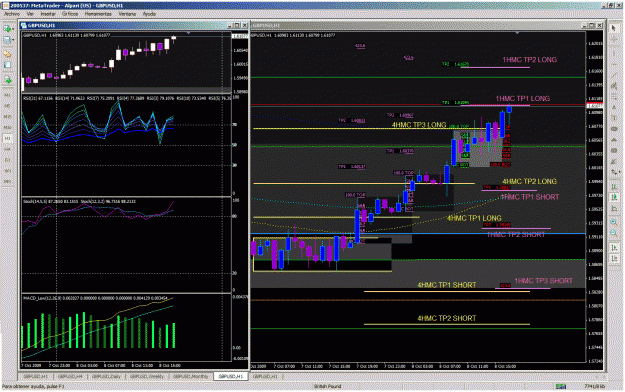Switch to the GBPUSD,Monthly chart tab
This screenshot has width=625, height=392.
(191, 376)
